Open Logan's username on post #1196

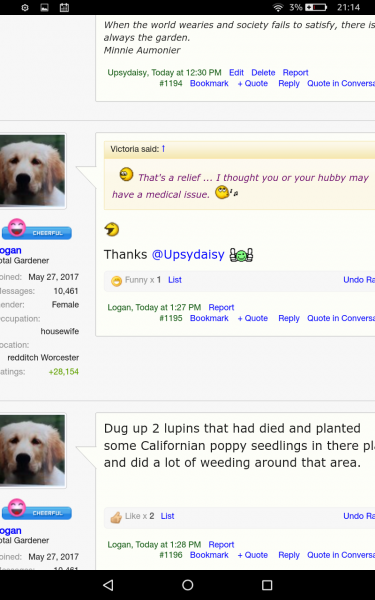tap(11, 530)
